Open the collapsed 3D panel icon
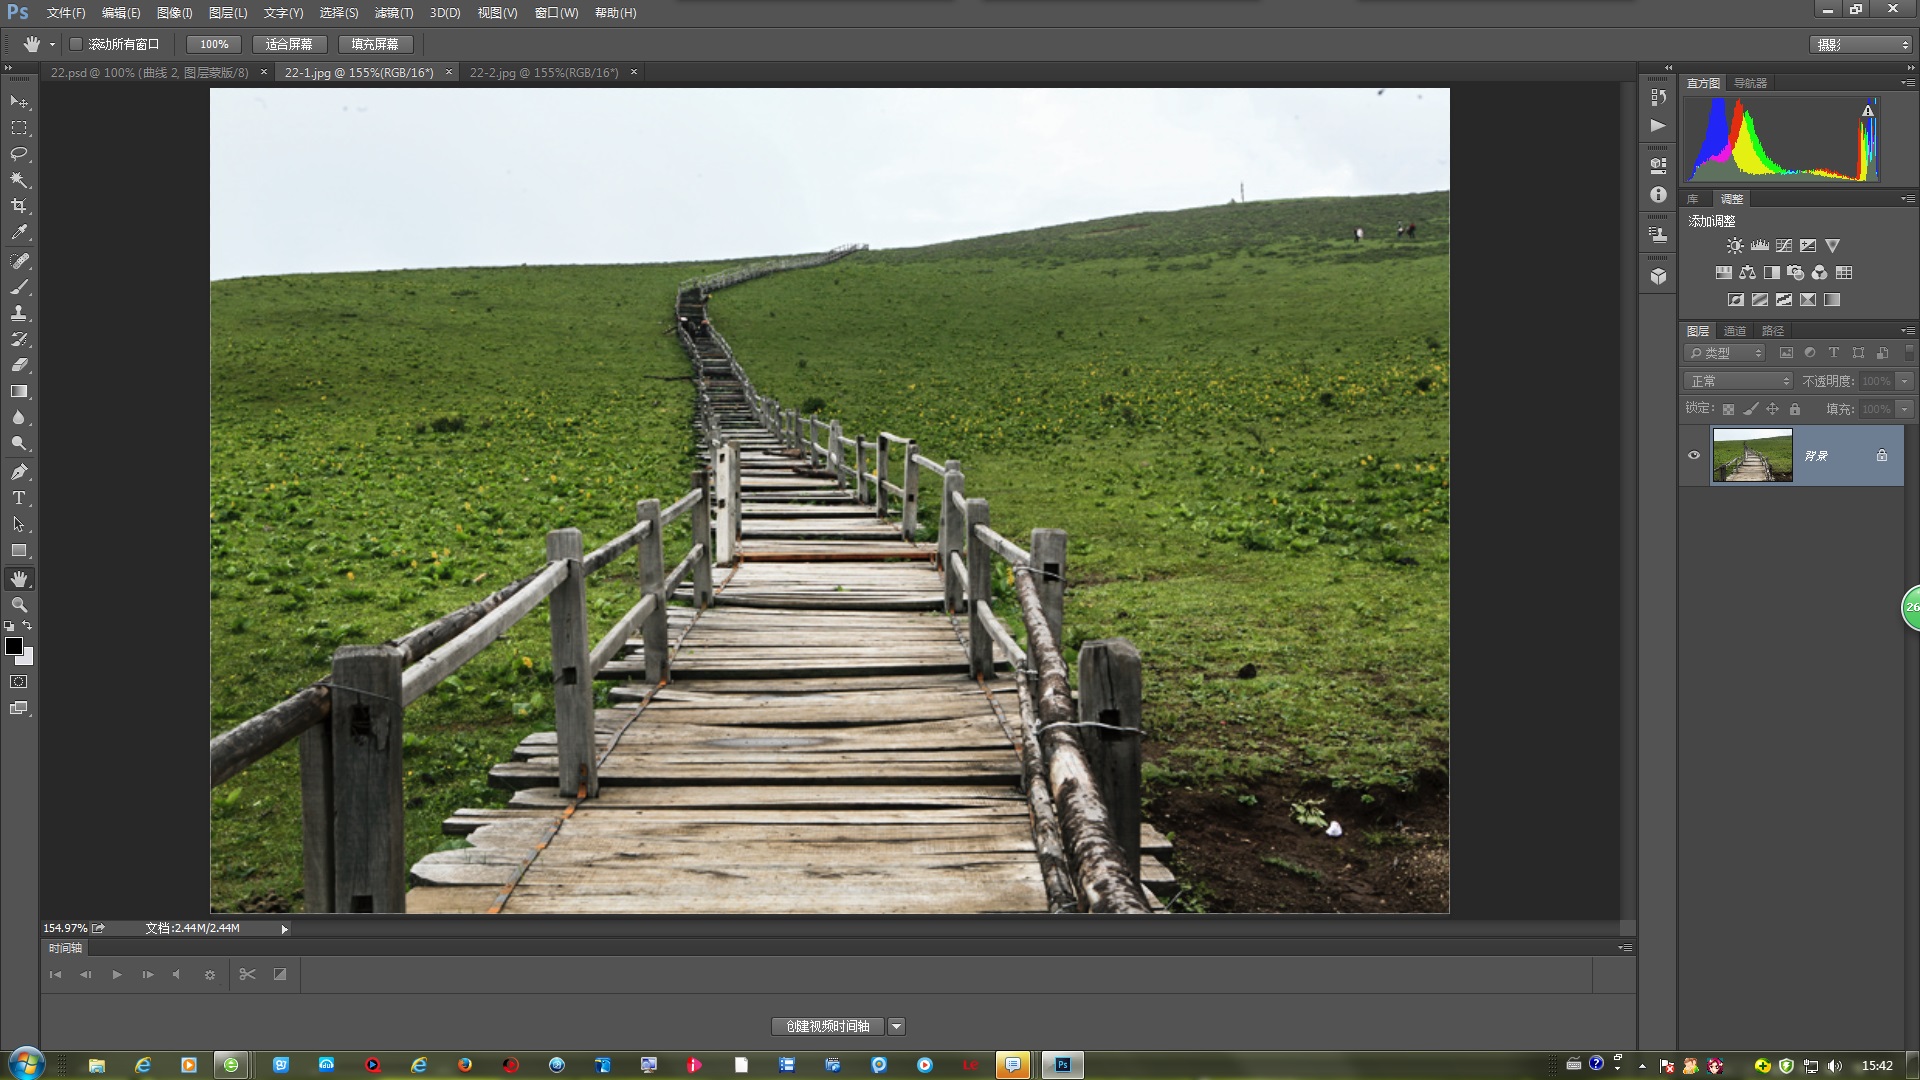1920x1080 pixels. click(x=1658, y=276)
